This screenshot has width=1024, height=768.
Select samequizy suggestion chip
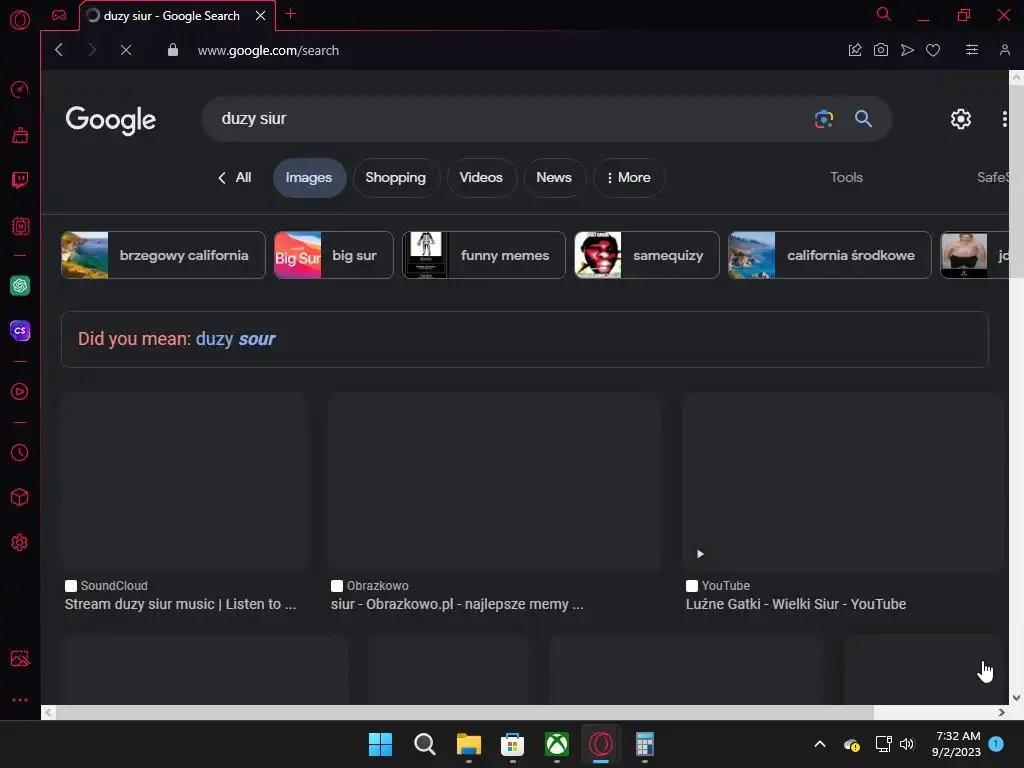(647, 255)
